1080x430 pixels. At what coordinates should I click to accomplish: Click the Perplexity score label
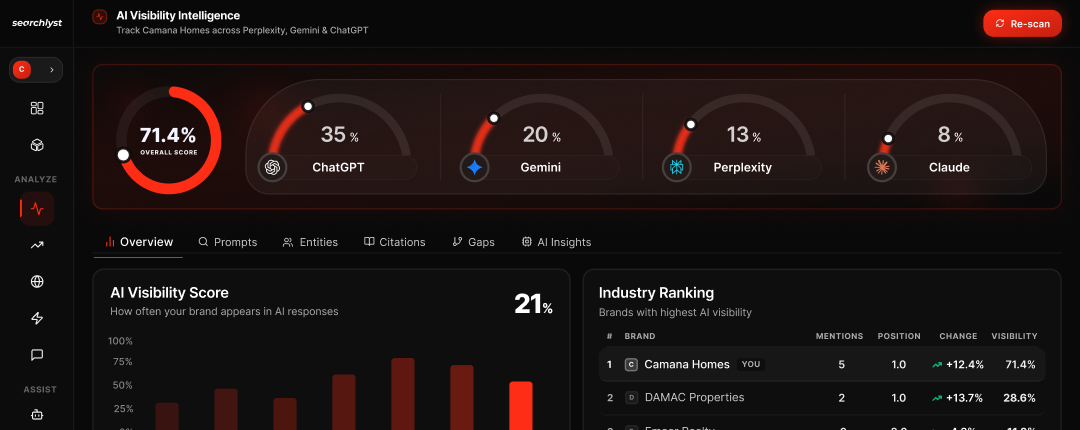tap(742, 167)
